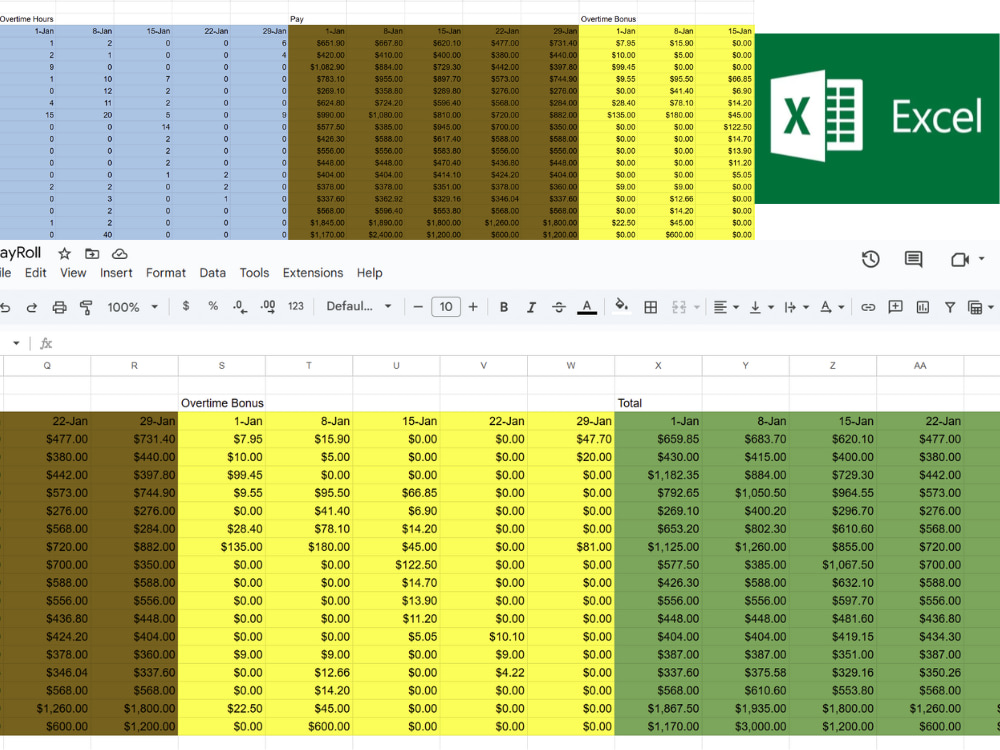1000x750 pixels.
Task: Insert a chart
Action: click(923, 307)
